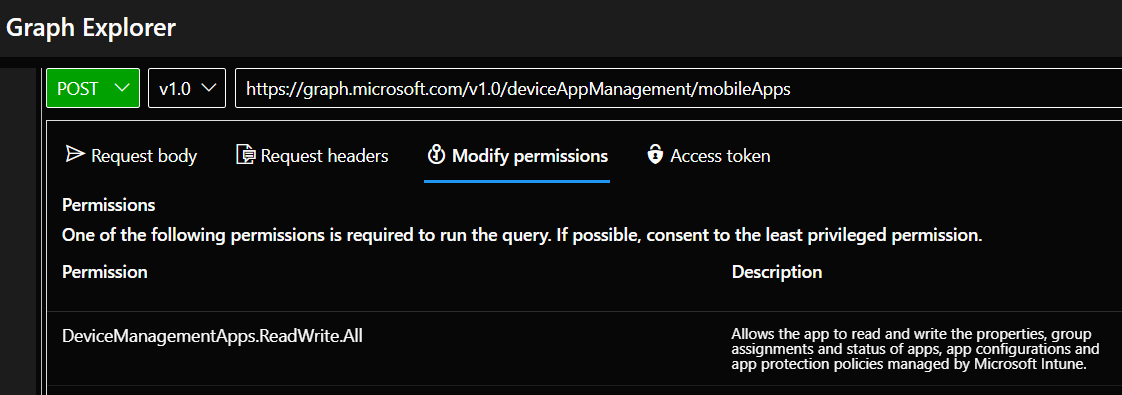The height and width of the screenshot is (395, 1122).
Task: Click the Request headers document icon
Action: pos(245,155)
